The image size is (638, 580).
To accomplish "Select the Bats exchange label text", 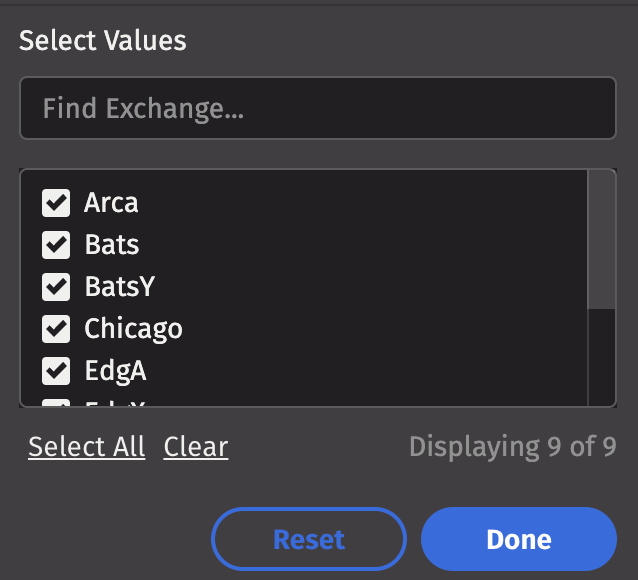I will pyautogui.click(x=111, y=245).
